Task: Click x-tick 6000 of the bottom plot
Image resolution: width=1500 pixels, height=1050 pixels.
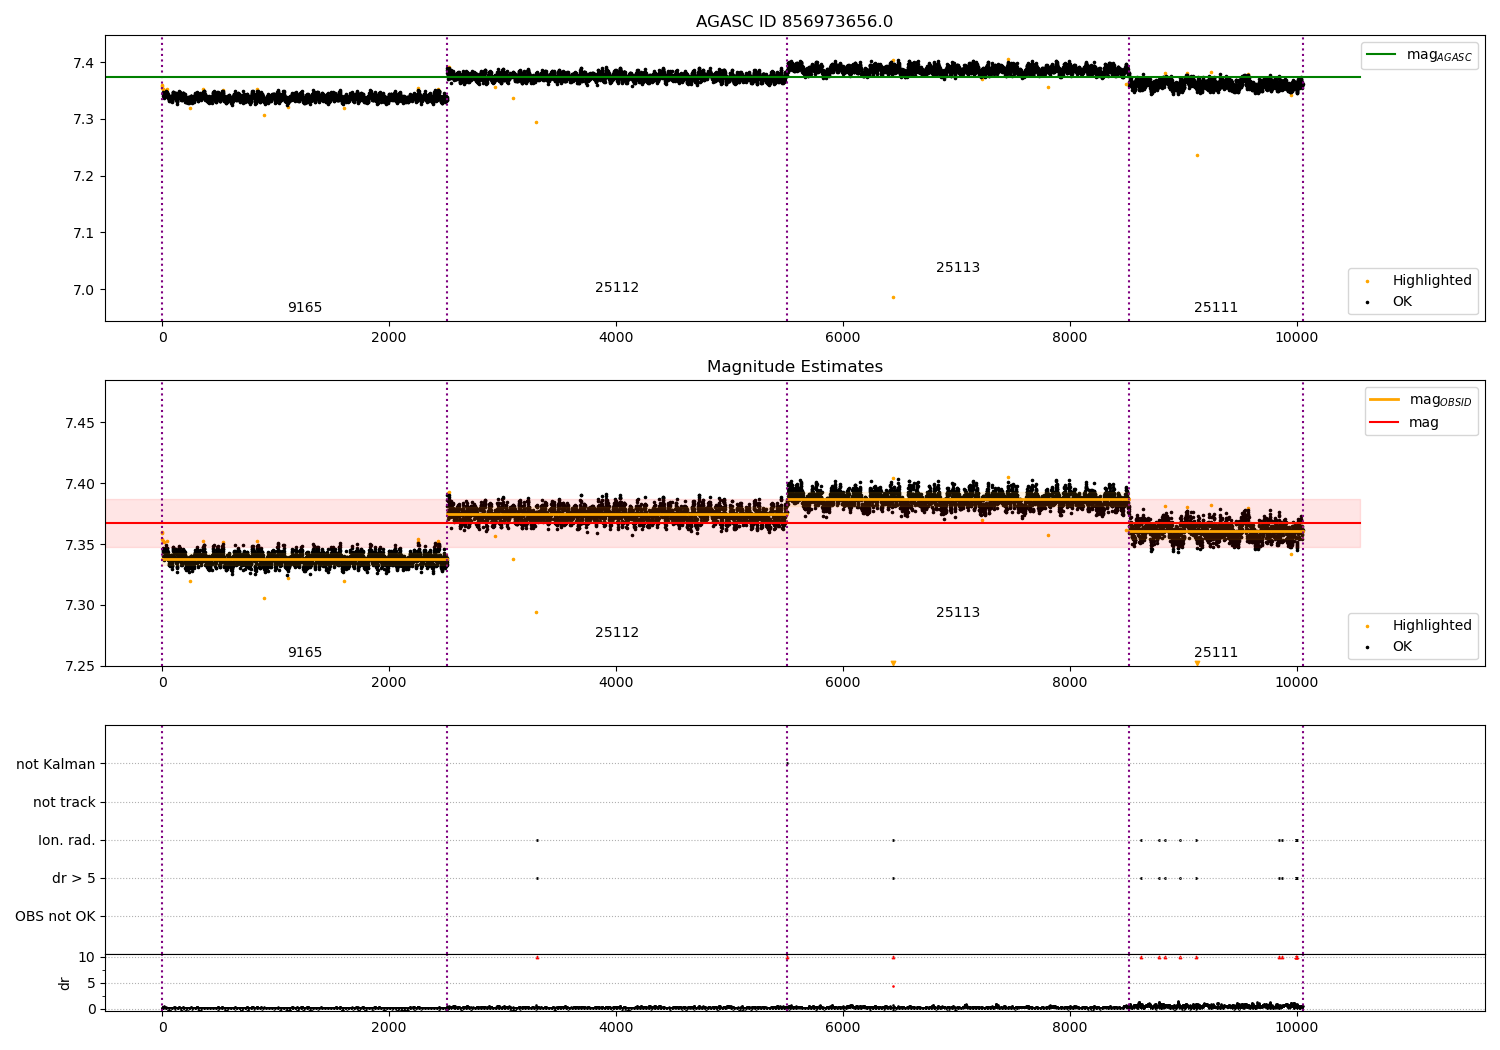Action: click(843, 1028)
